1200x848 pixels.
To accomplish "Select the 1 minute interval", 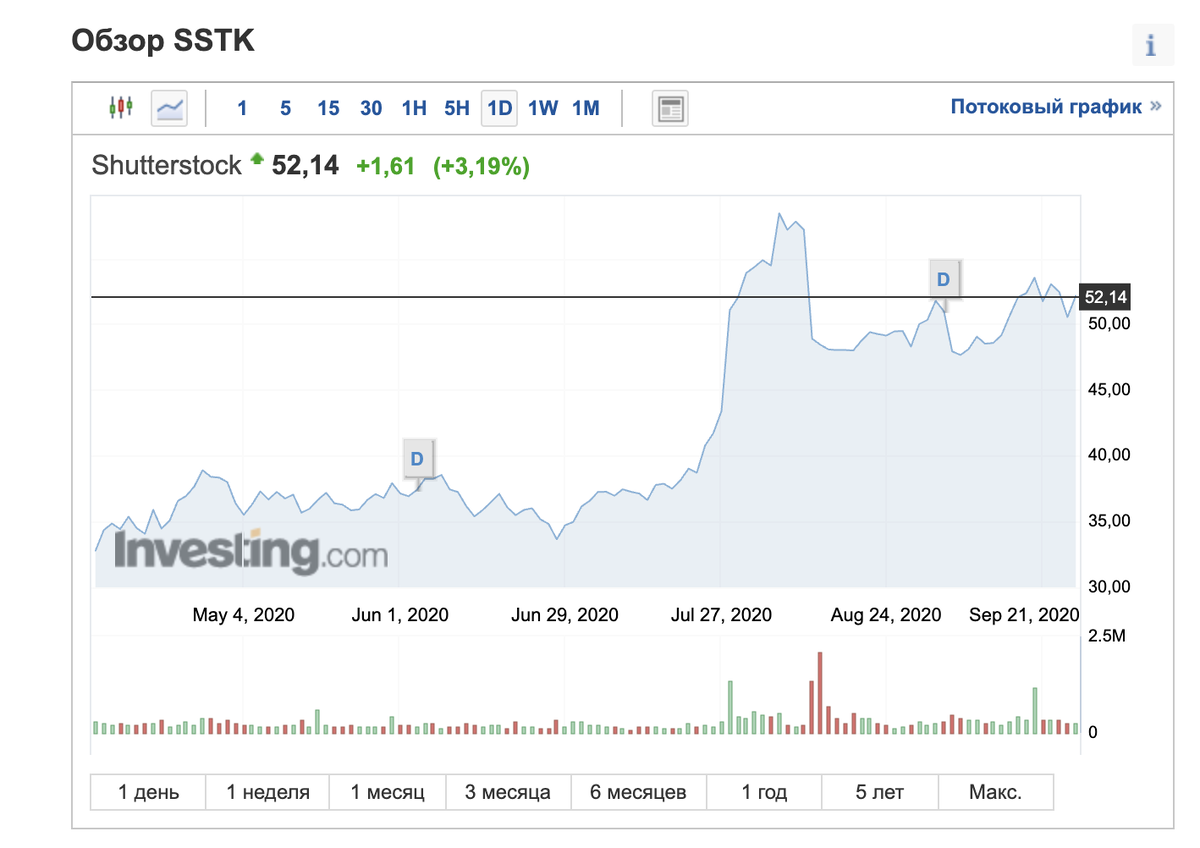I will coord(242,108).
